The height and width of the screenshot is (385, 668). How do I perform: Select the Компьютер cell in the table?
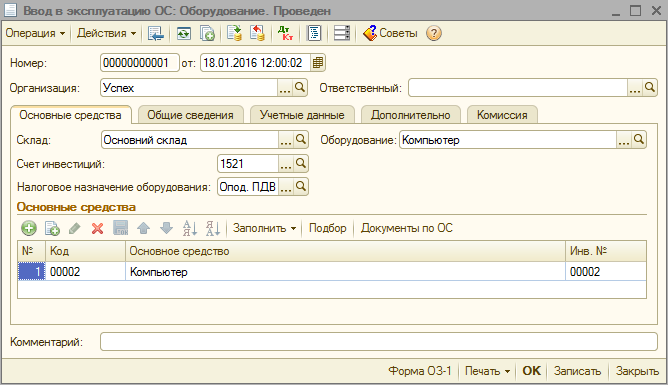[346, 272]
